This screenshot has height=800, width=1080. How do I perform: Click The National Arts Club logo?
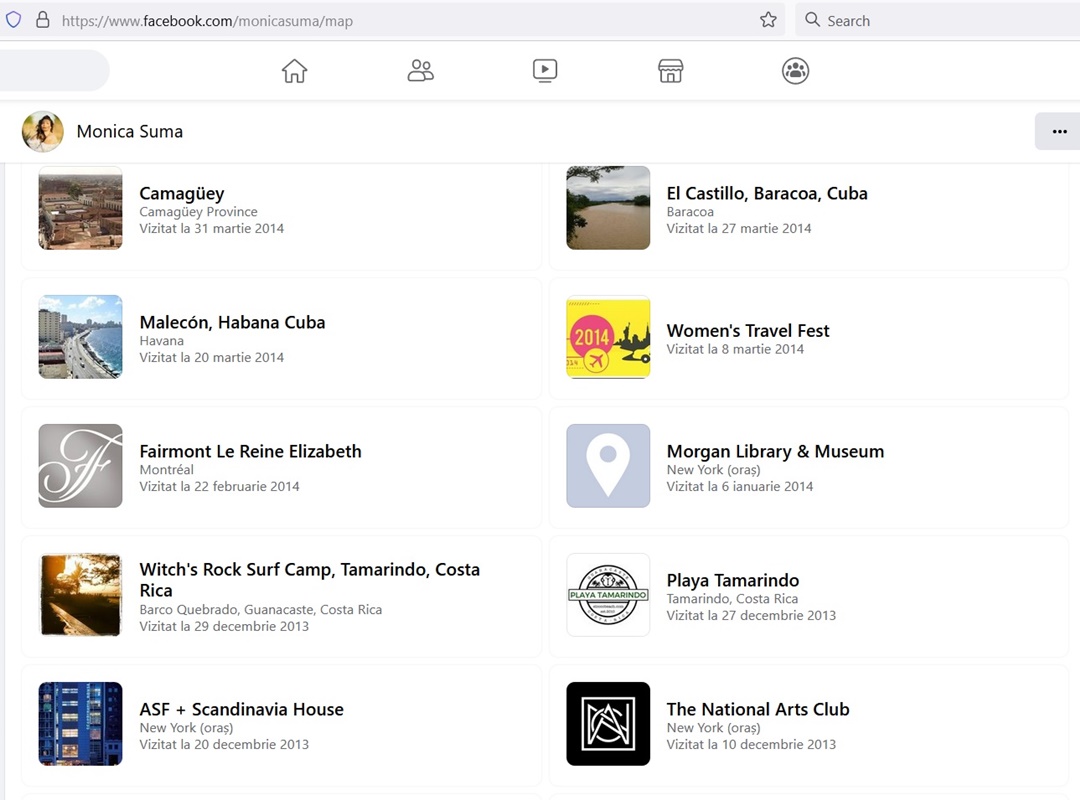[608, 724]
